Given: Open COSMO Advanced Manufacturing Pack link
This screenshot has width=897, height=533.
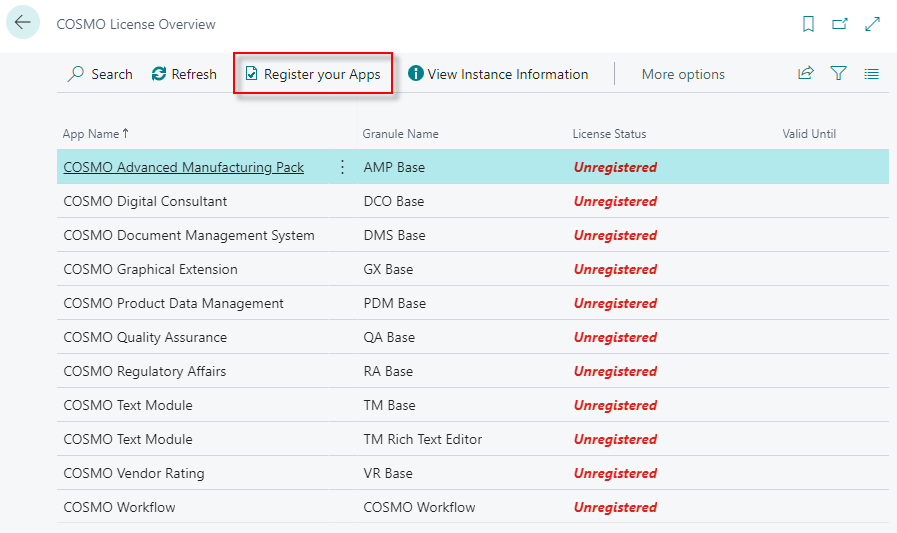Looking at the screenshot, I should 183,167.
